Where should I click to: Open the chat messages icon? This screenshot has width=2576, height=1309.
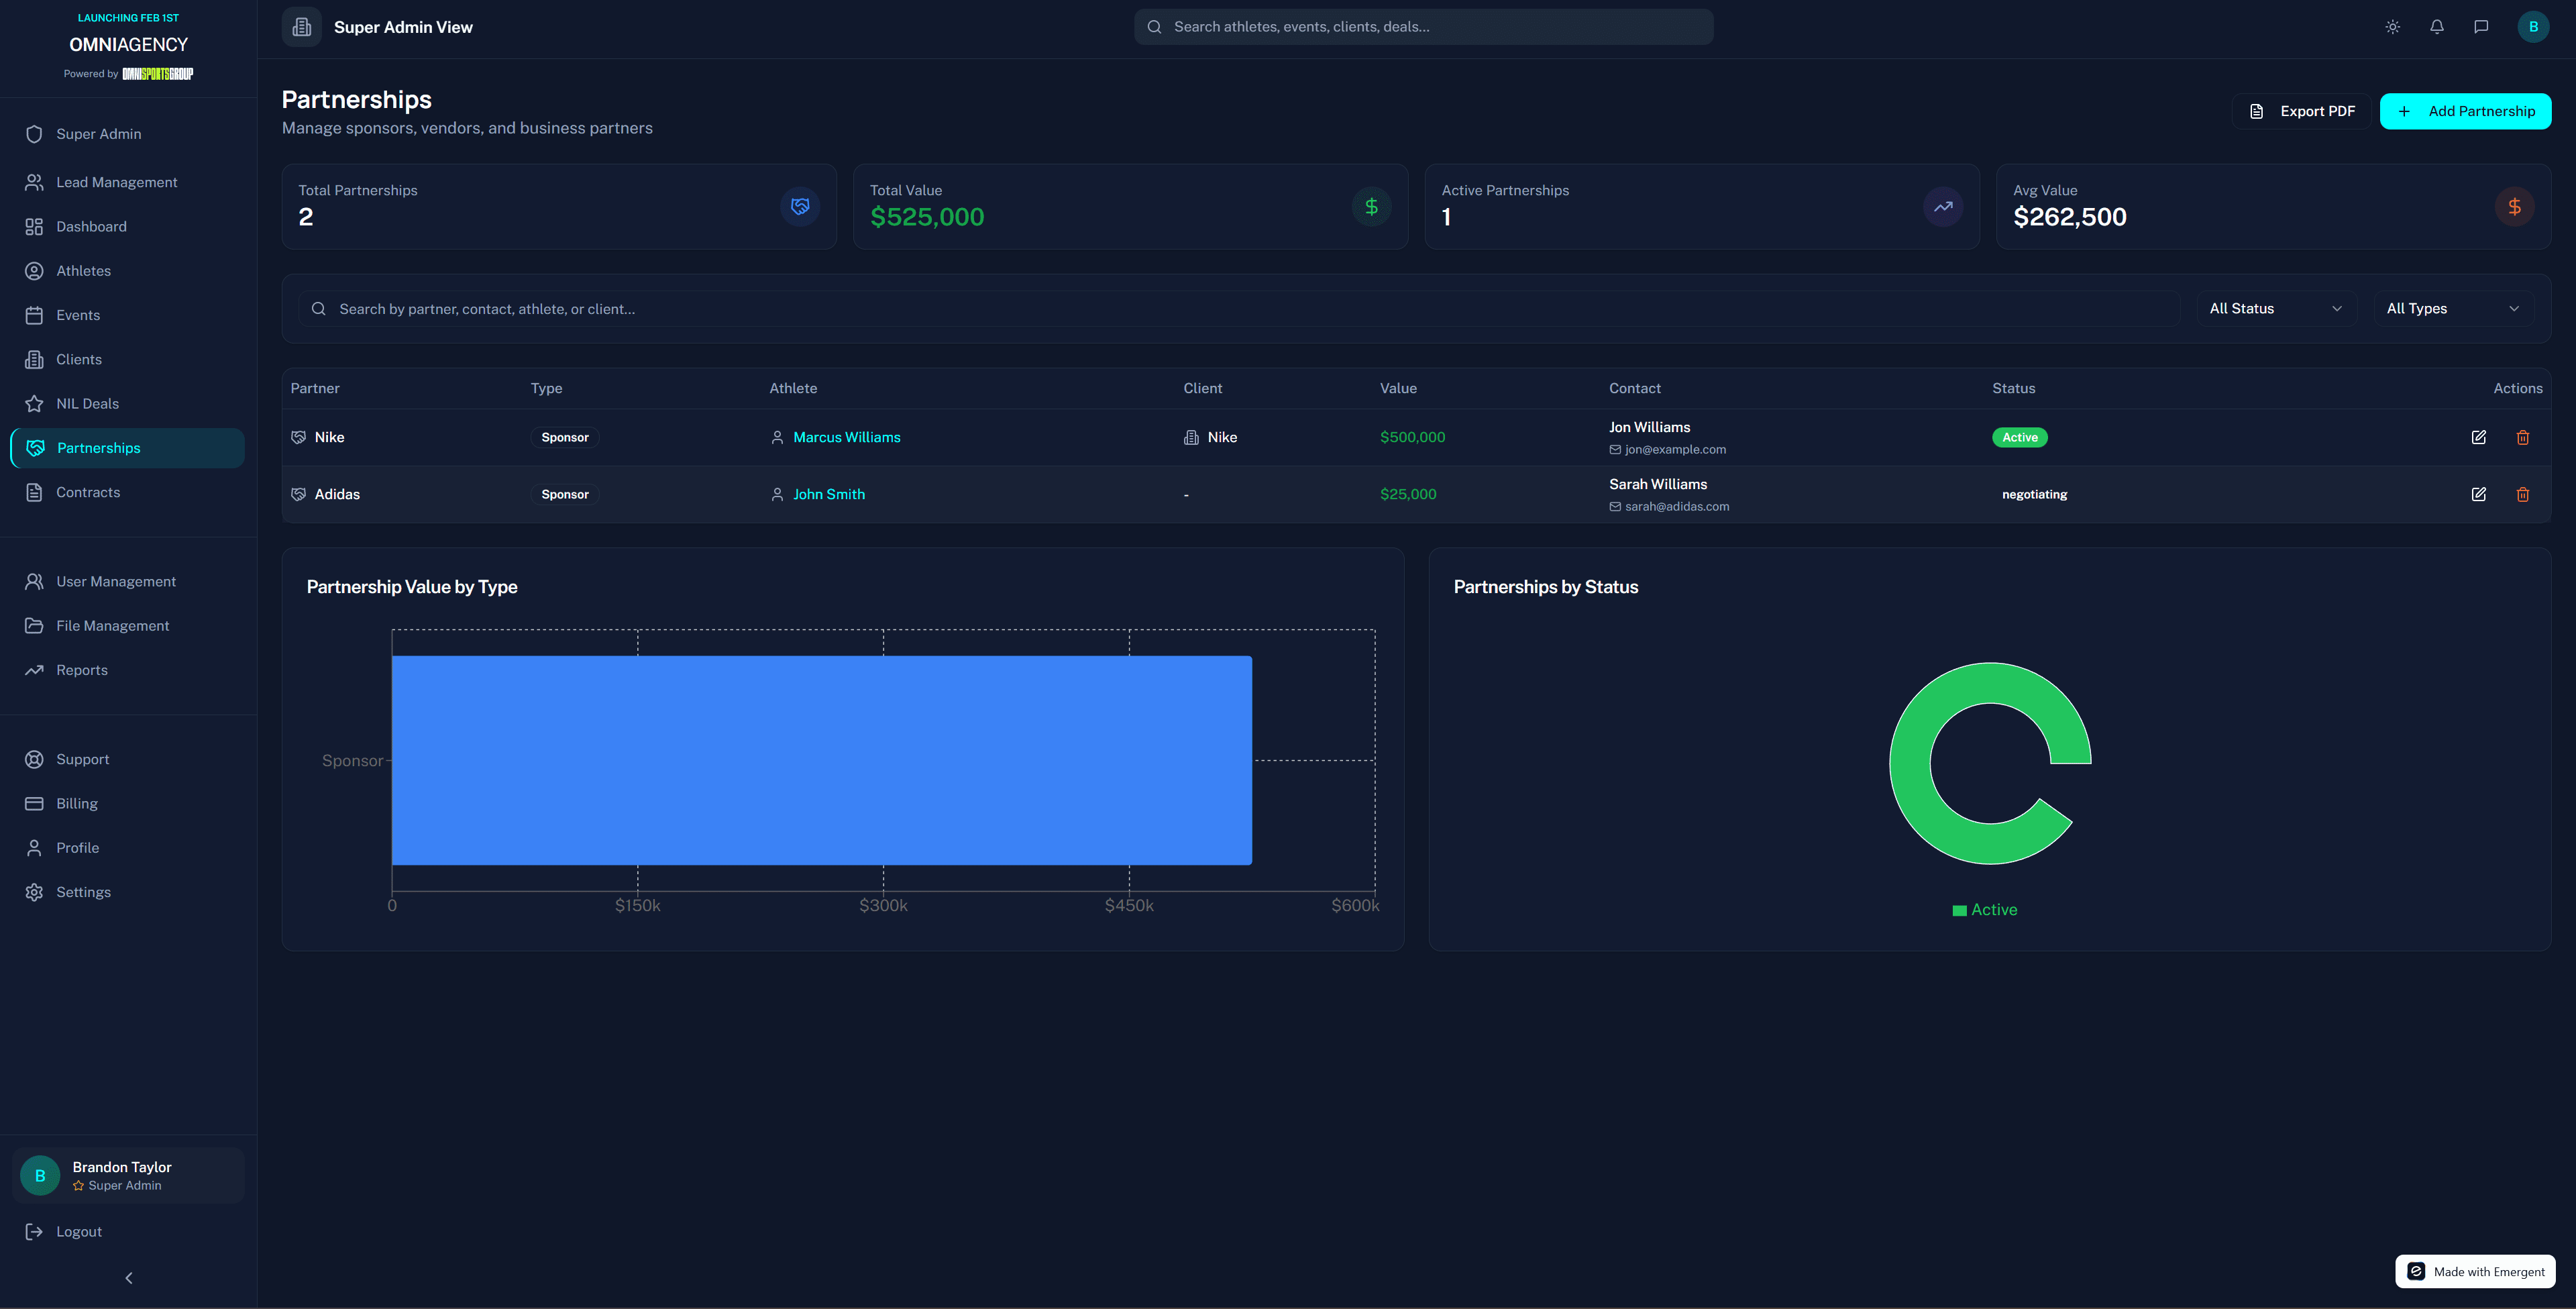click(x=2481, y=27)
